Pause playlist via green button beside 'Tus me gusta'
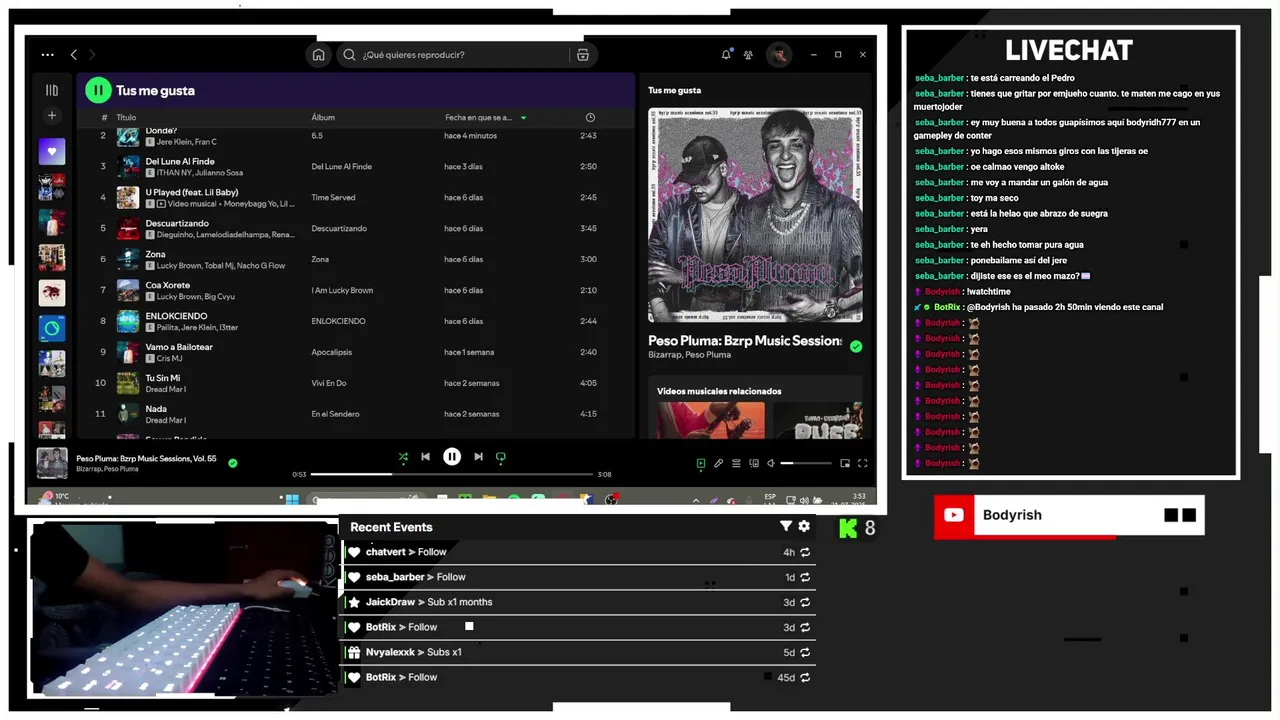The image size is (1280, 720). click(97, 90)
